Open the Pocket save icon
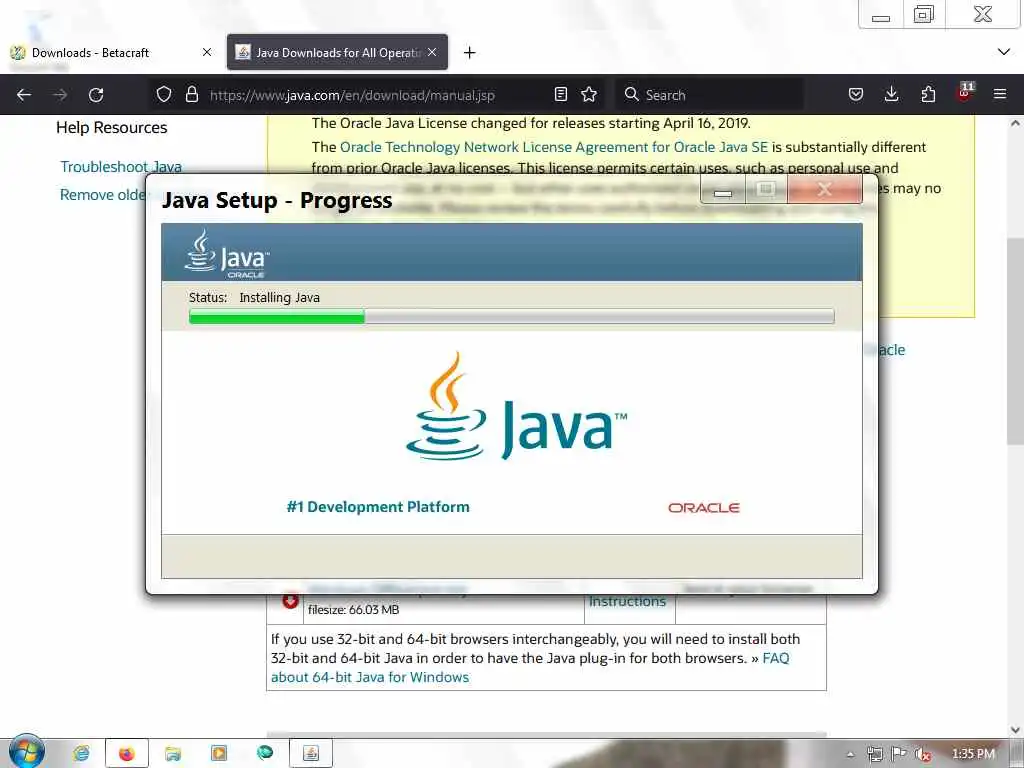Image resolution: width=1024 pixels, height=768 pixels. point(856,95)
